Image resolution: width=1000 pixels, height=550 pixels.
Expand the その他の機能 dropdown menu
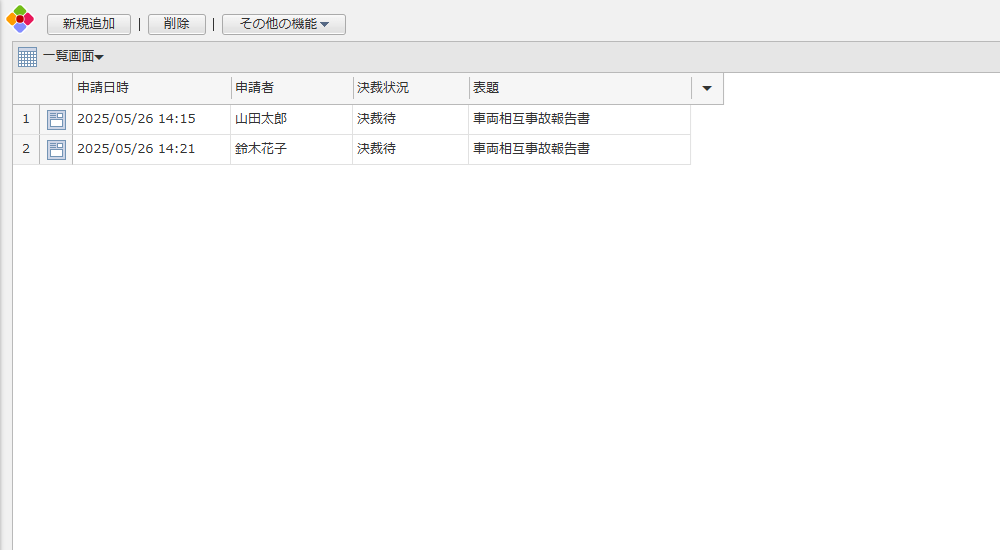click(x=284, y=24)
